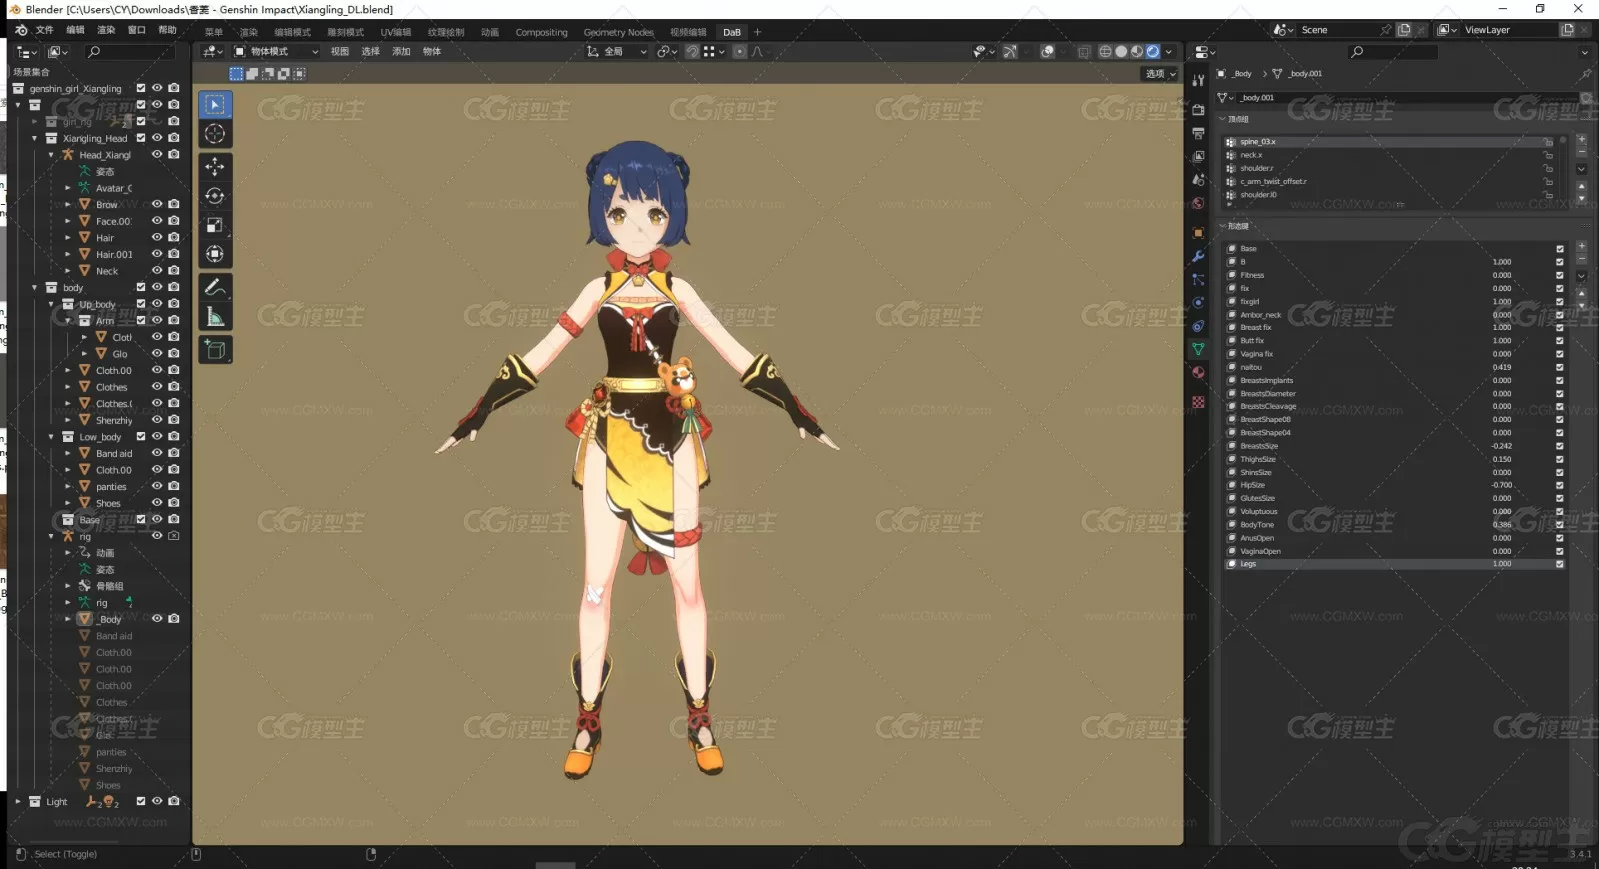Open the Physics properties tab
The image size is (1599, 869).
coord(1198,303)
